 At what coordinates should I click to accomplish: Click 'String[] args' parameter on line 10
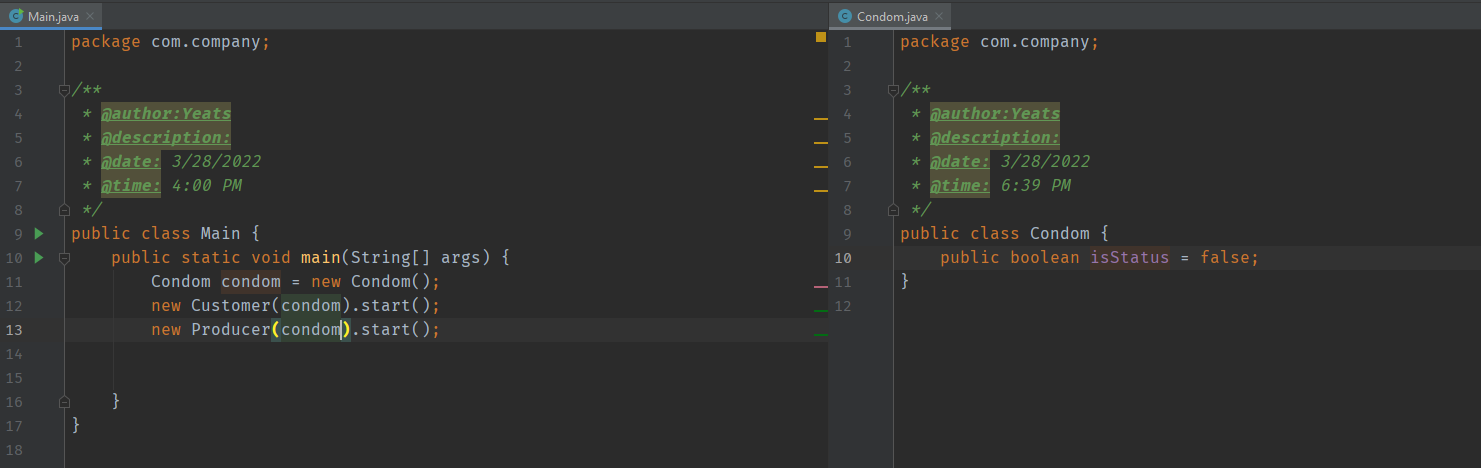[416, 258]
